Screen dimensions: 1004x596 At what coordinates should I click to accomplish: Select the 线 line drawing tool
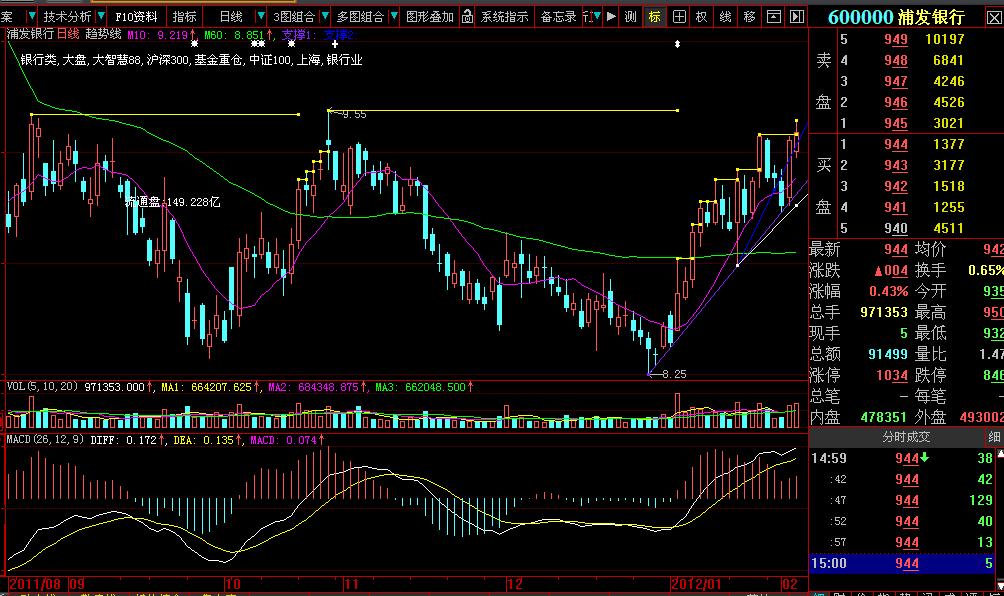(725, 17)
